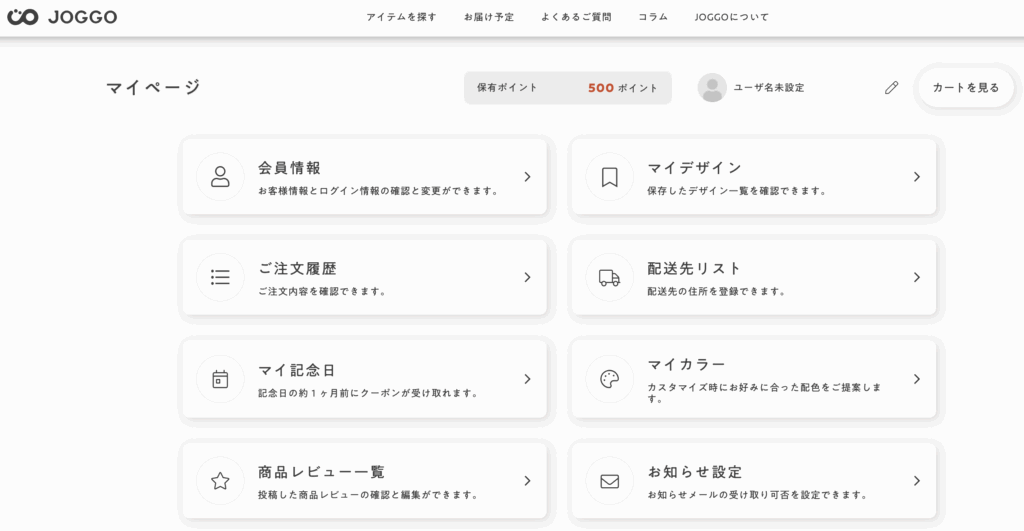Click the star icon for 商品レビュー一覧
Screen dimensions: 1024x531
pos(220,481)
